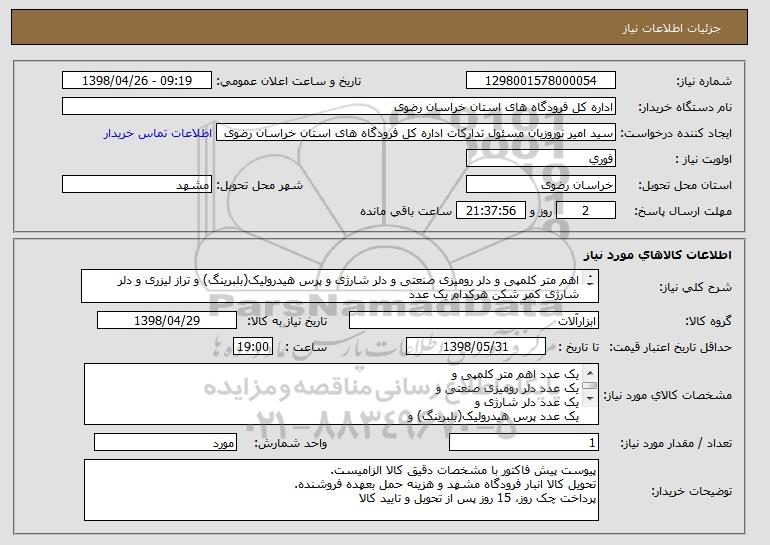The height and width of the screenshot is (545, 770).
Task: Click the label توضیحات خریدار
Action: pos(691,492)
